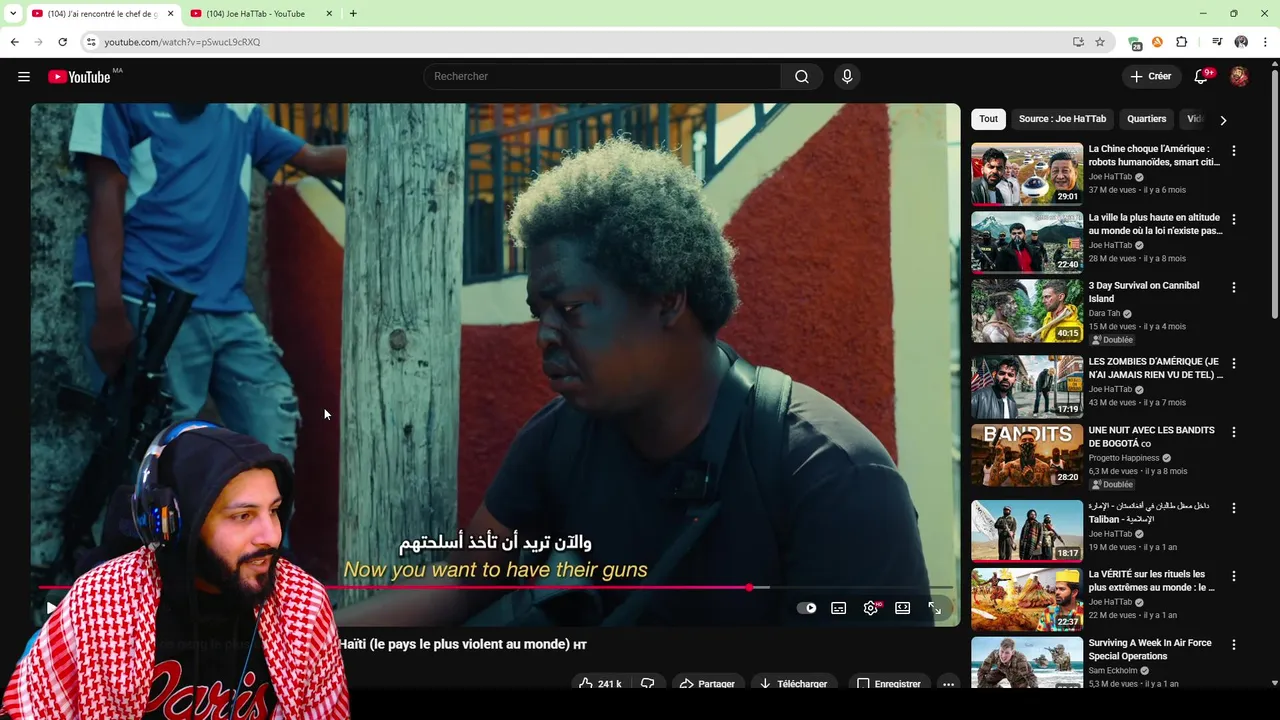
Task: Open options for UNE NUIT AVEC LES BANDITS
Action: tap(1233, 432)
